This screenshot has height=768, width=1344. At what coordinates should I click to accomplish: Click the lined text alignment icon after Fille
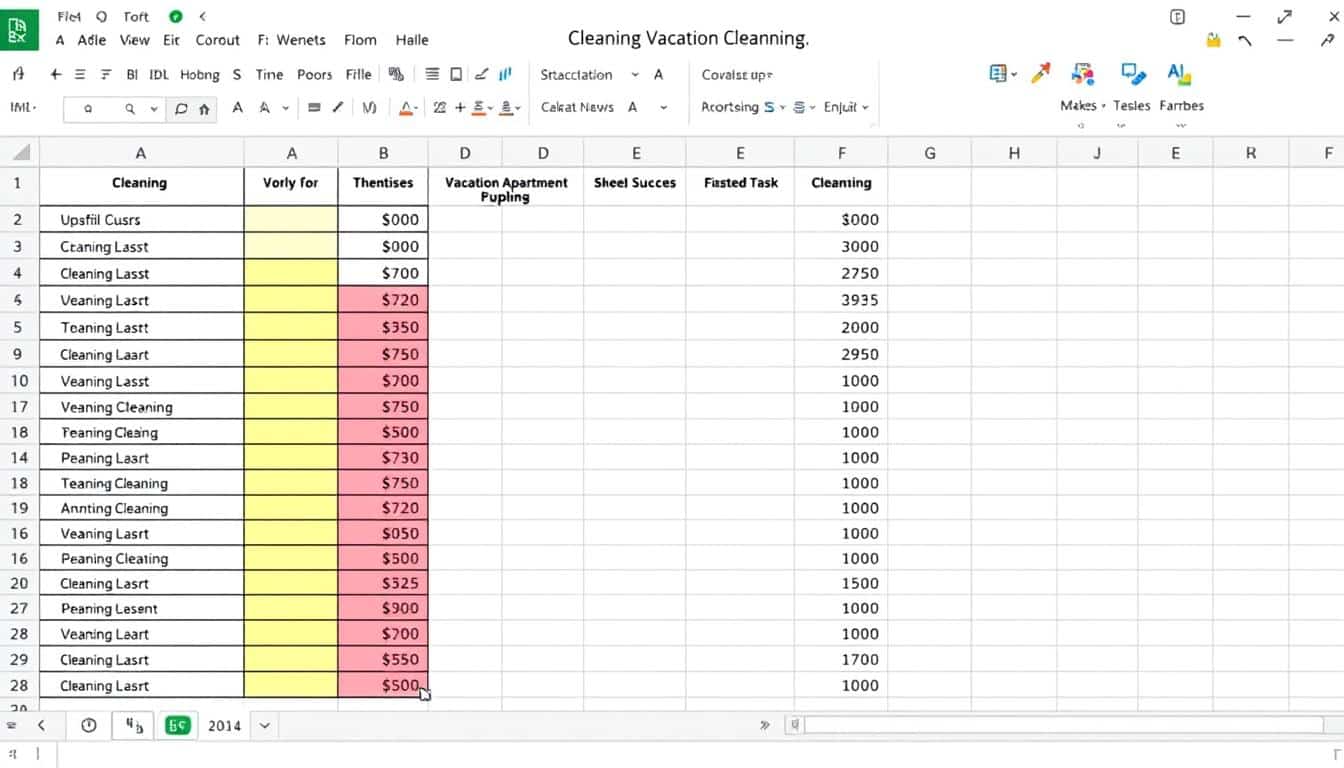pos(432,74)
